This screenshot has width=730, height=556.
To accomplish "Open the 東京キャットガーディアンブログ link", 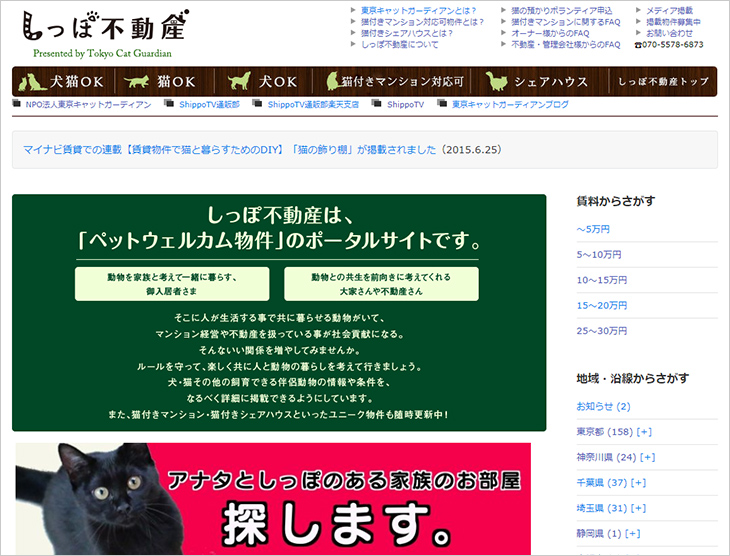I will coord(509,104).
